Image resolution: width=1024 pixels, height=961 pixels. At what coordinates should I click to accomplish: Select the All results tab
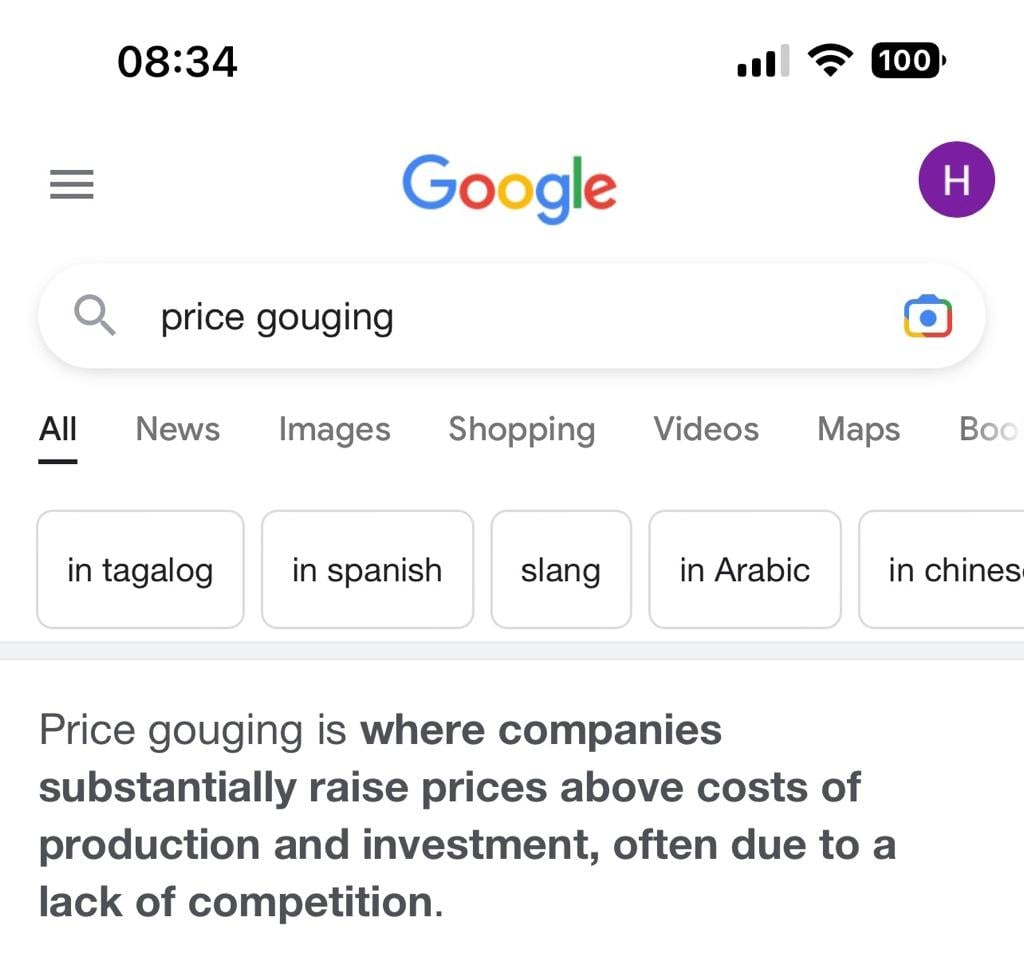(x=58, y=429)
